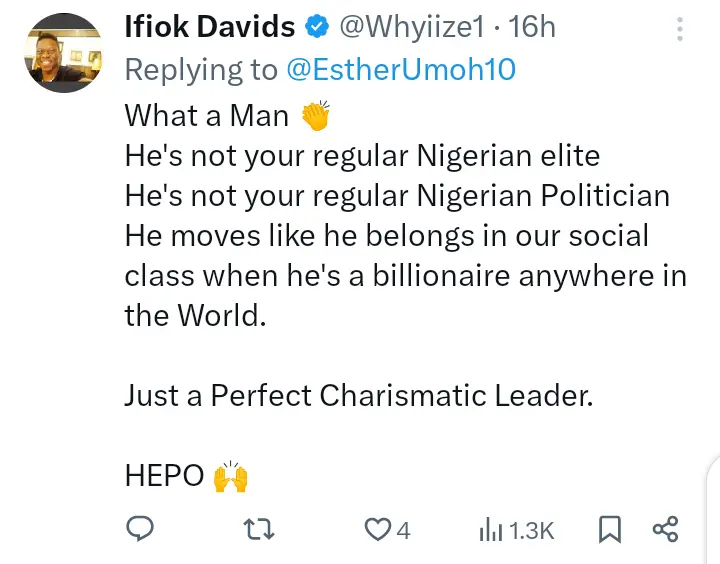The width and height of the screenshot is (720, 564).
Task: Click the raised hands emoji after HEPO
Action: 230,477
